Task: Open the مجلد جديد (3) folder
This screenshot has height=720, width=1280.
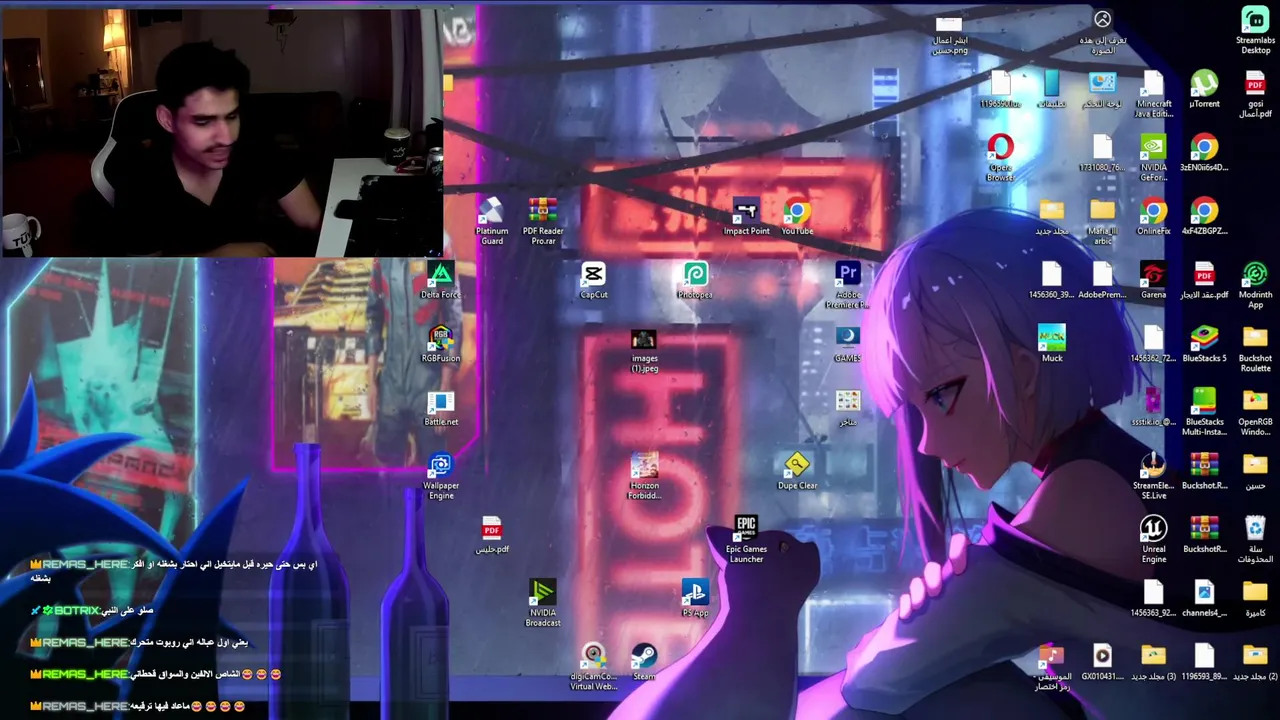Action: pos(1153,662)
